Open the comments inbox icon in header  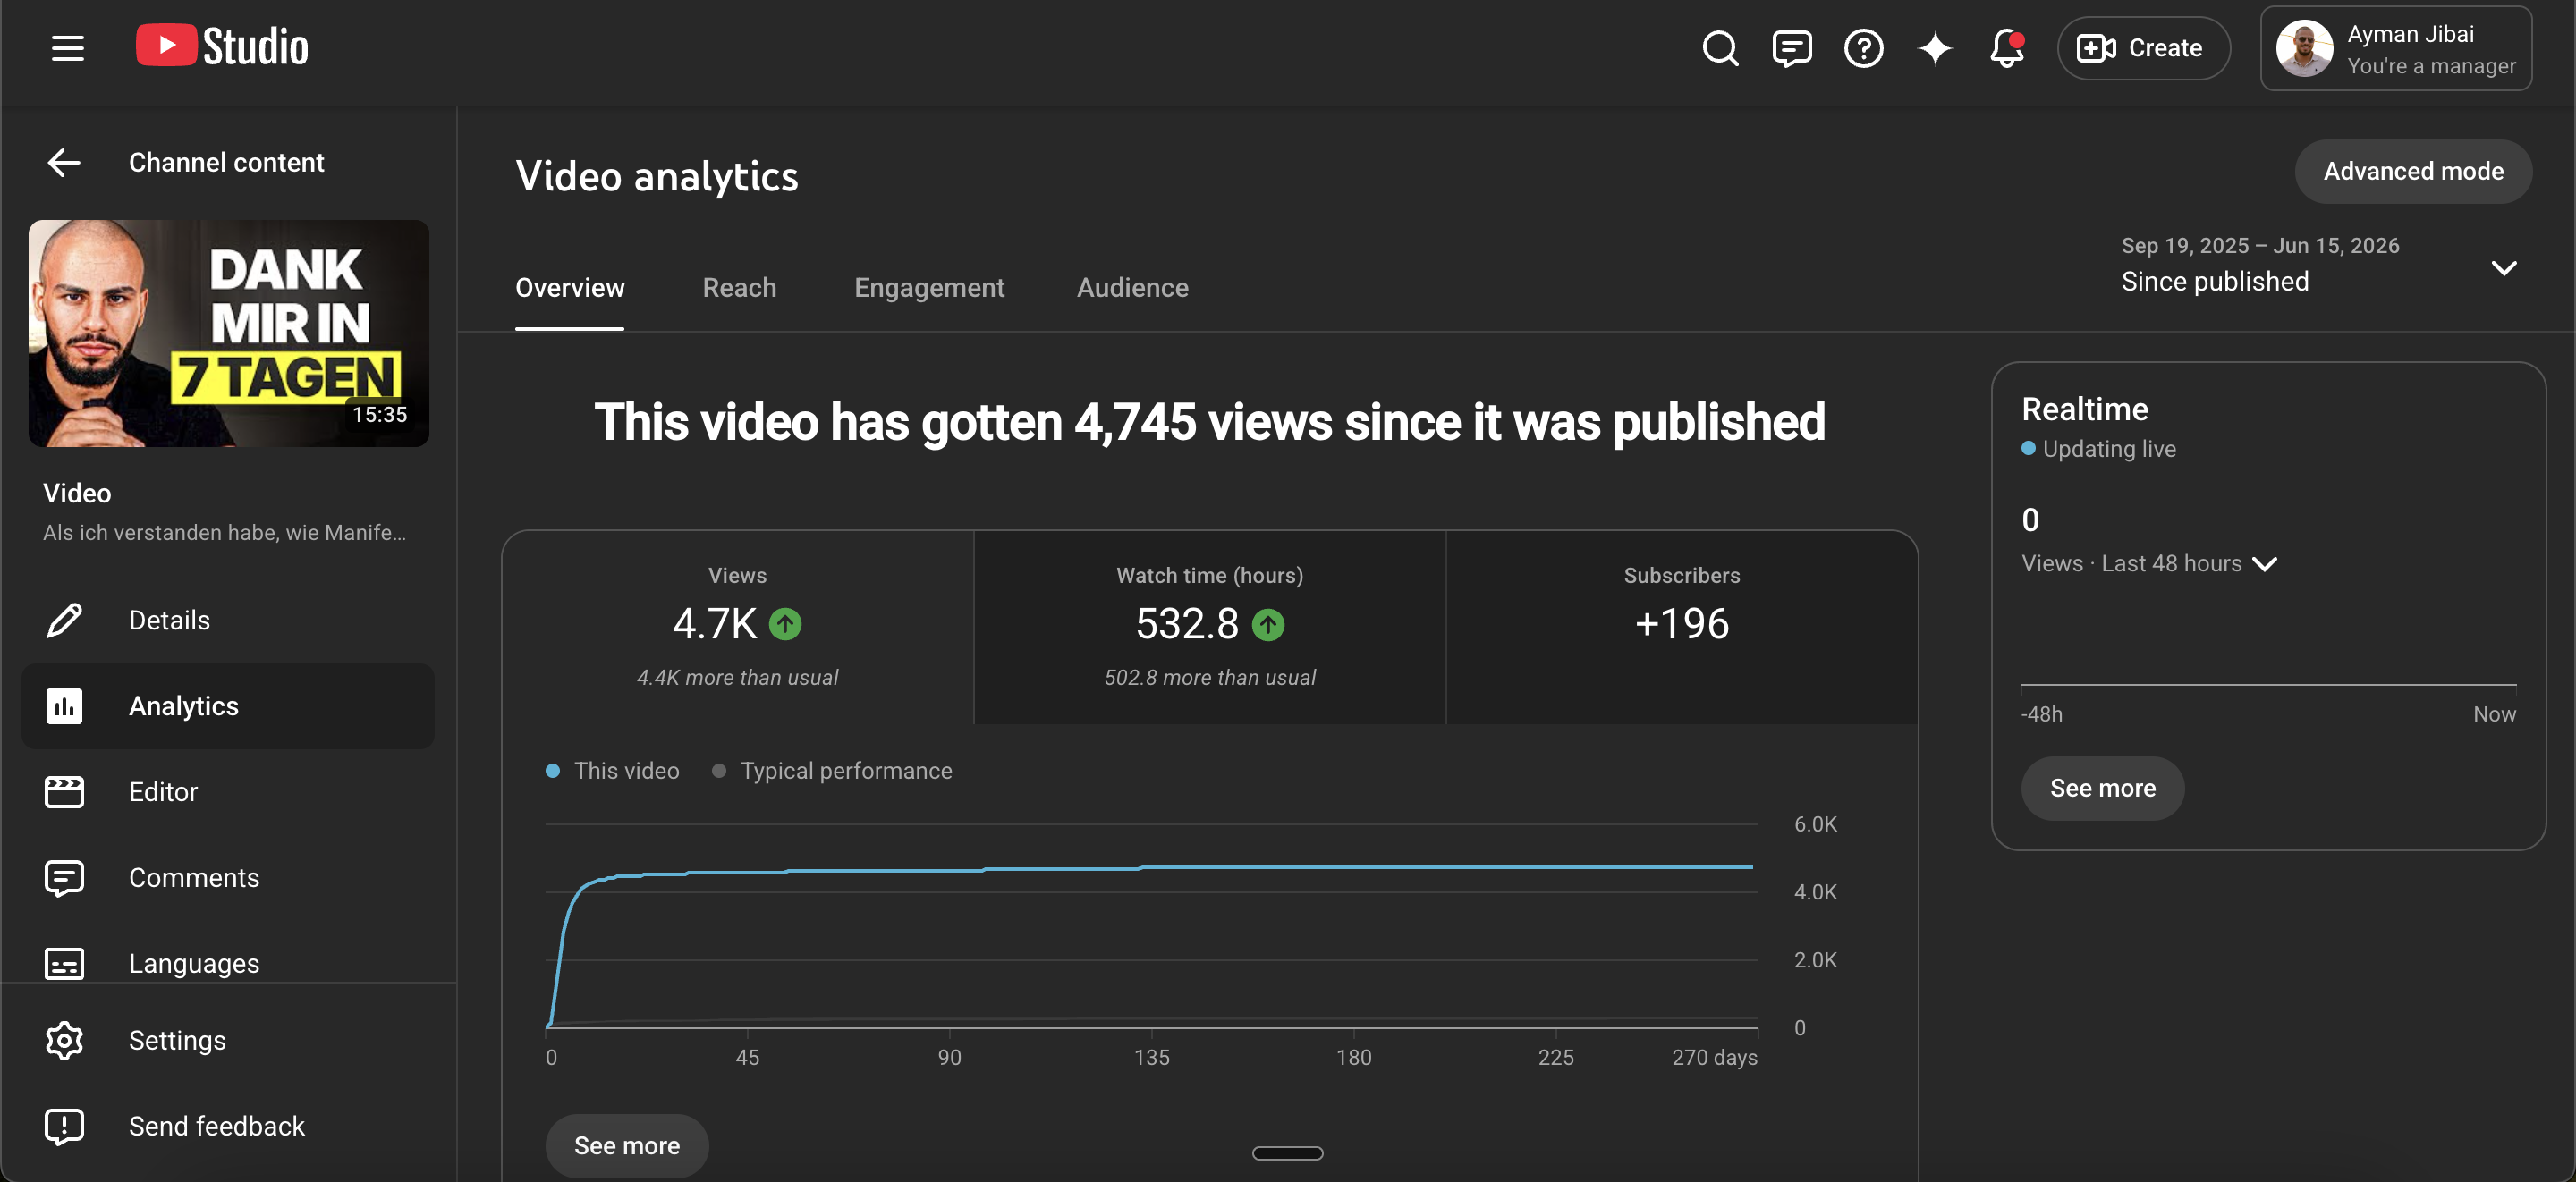point(1791,48)
